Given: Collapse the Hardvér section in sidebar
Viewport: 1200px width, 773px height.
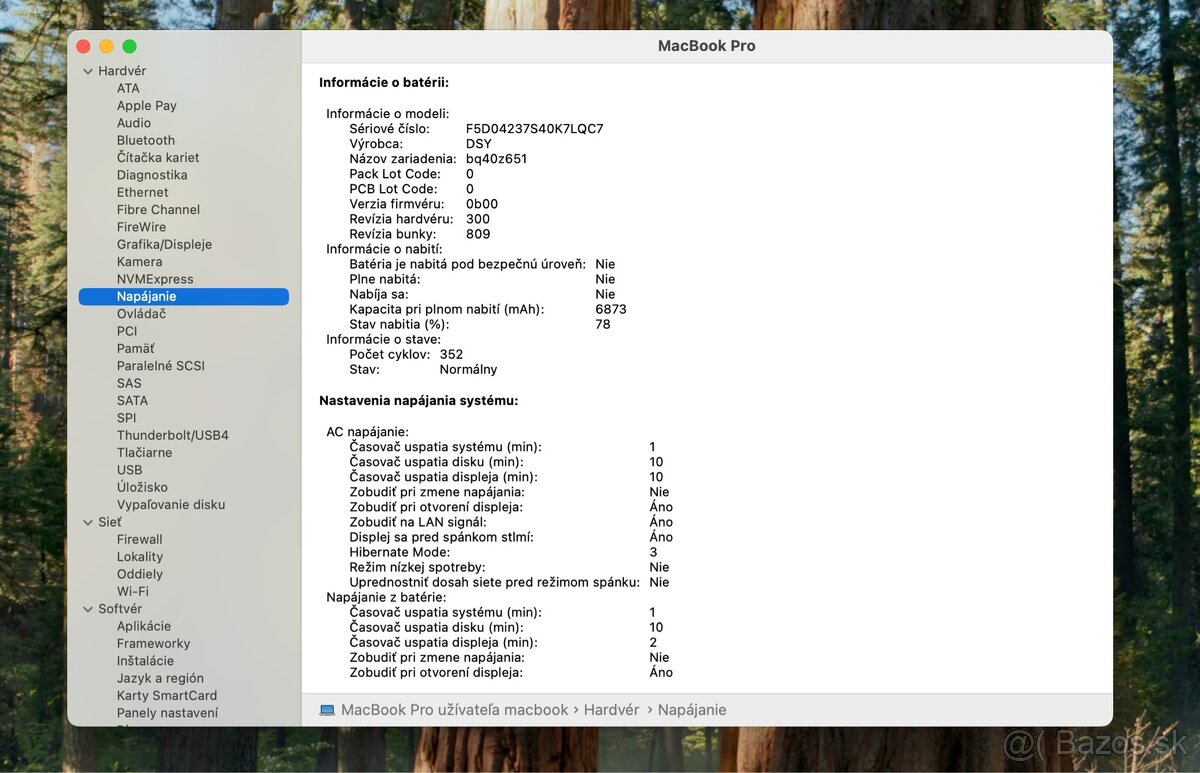Looking at the screenshot, I should click(x=88, y=71).
